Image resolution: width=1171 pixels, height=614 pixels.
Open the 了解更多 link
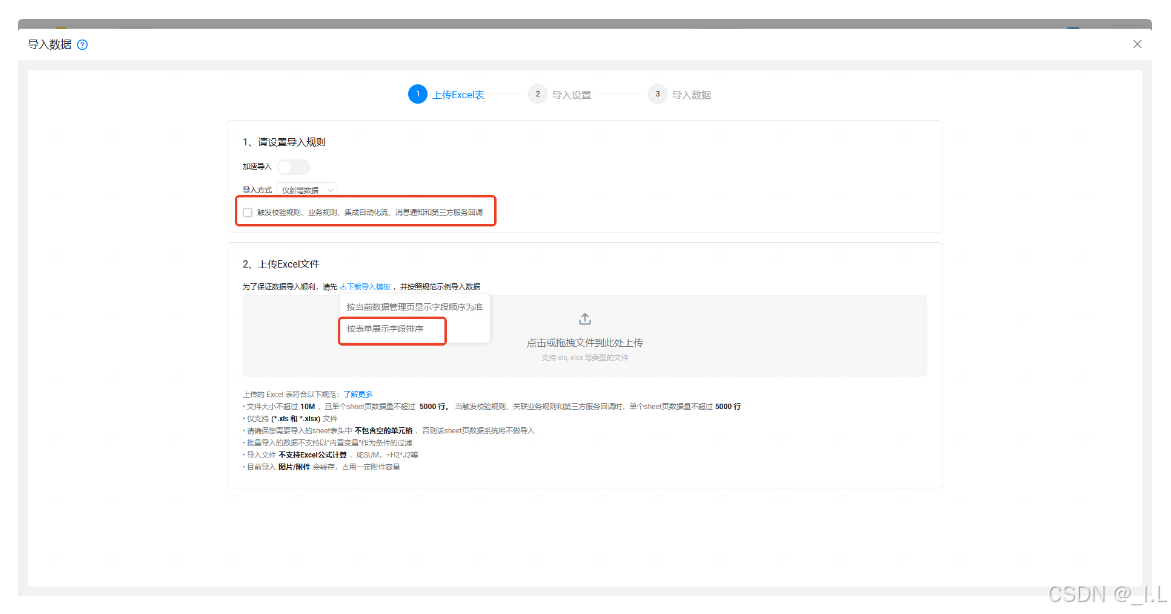358,394
